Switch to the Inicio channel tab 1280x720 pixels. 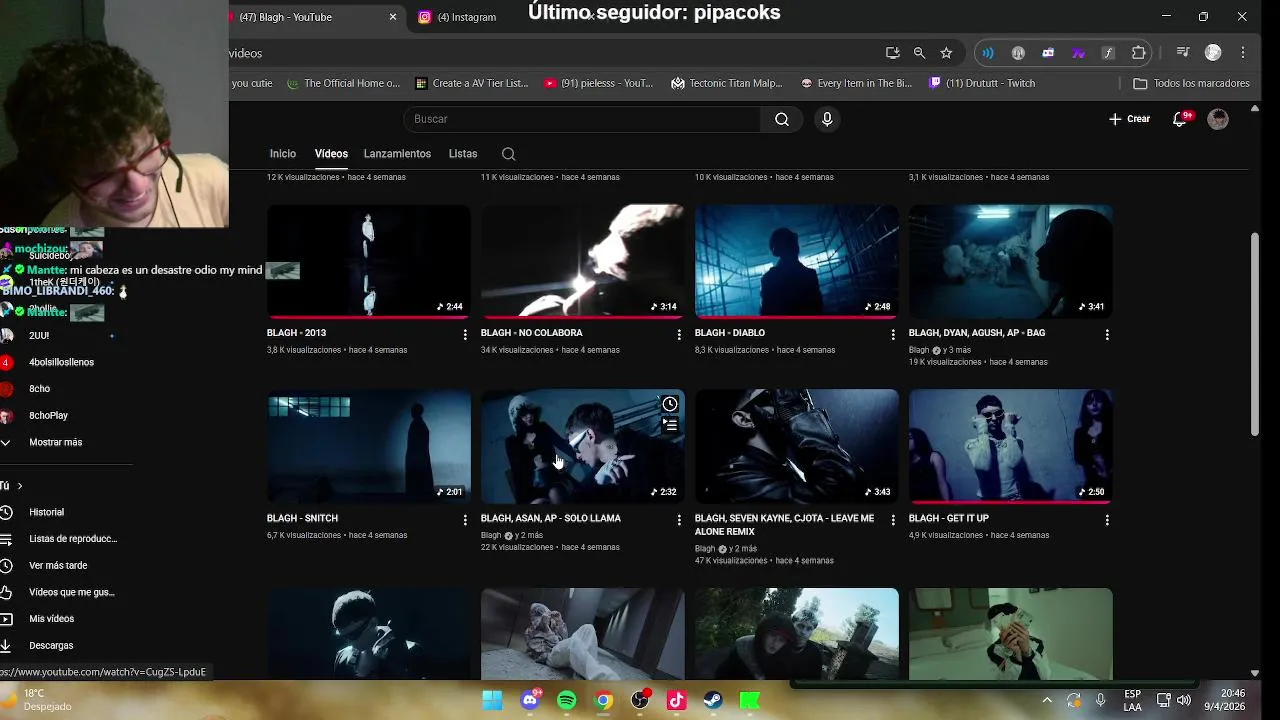point(283,154)
